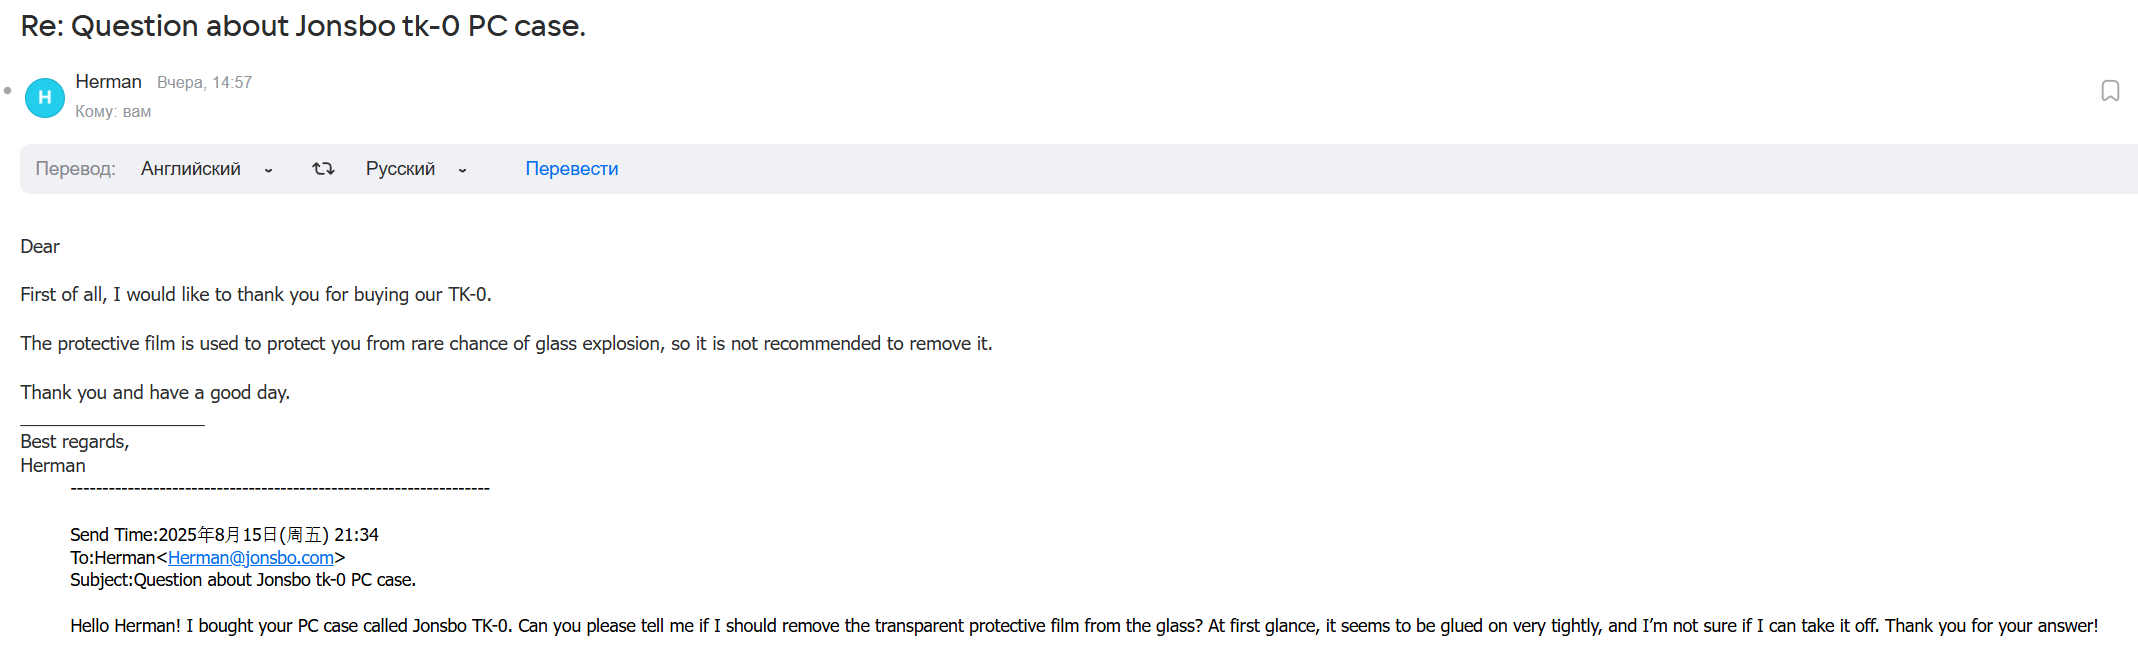This screenshot has width=2138, height=667.
Task: Click the chevron arrow next to Русский
Action: (462, 170)
